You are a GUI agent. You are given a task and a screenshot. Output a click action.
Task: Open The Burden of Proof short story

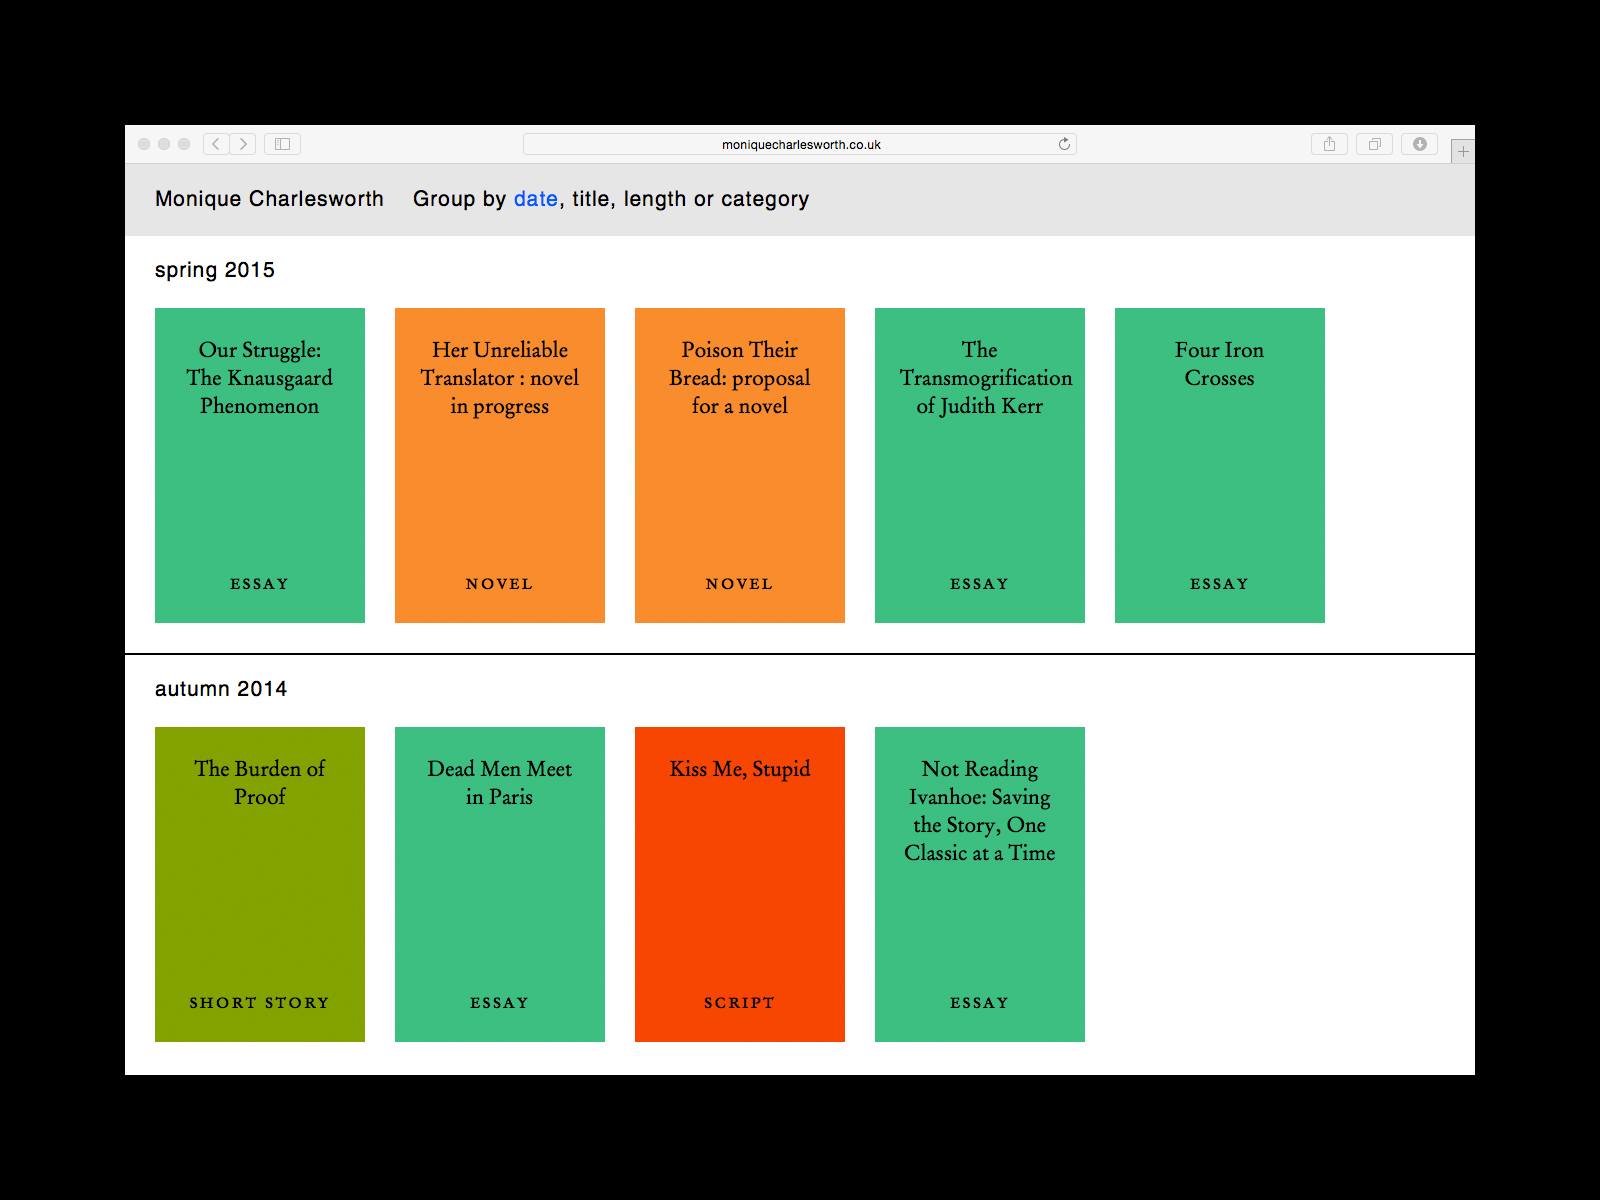260,884
